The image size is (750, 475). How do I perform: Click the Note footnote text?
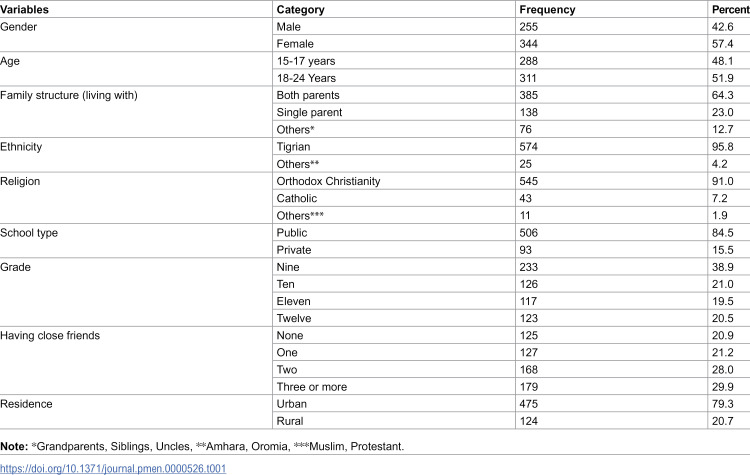point(202,446)
